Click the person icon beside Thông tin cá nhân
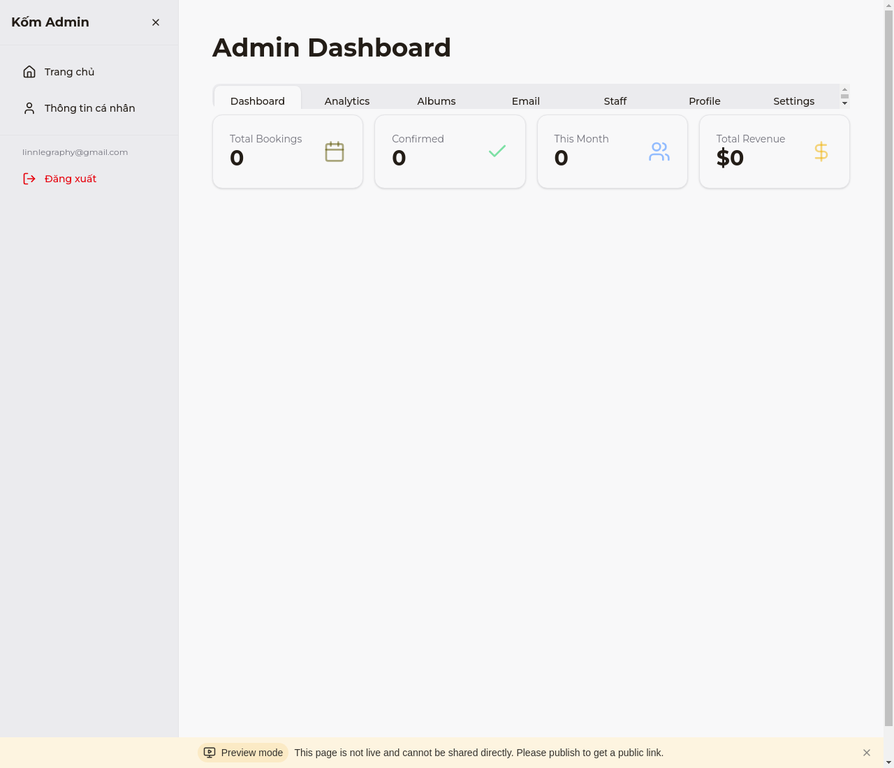 click(29, 108)
